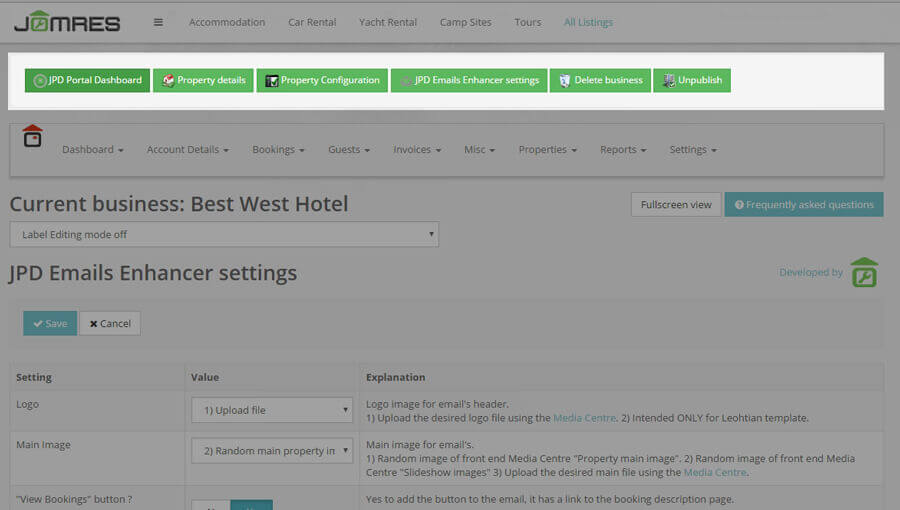Click the green wrench developer logo

pyautogui.click(x=864, y=272)
